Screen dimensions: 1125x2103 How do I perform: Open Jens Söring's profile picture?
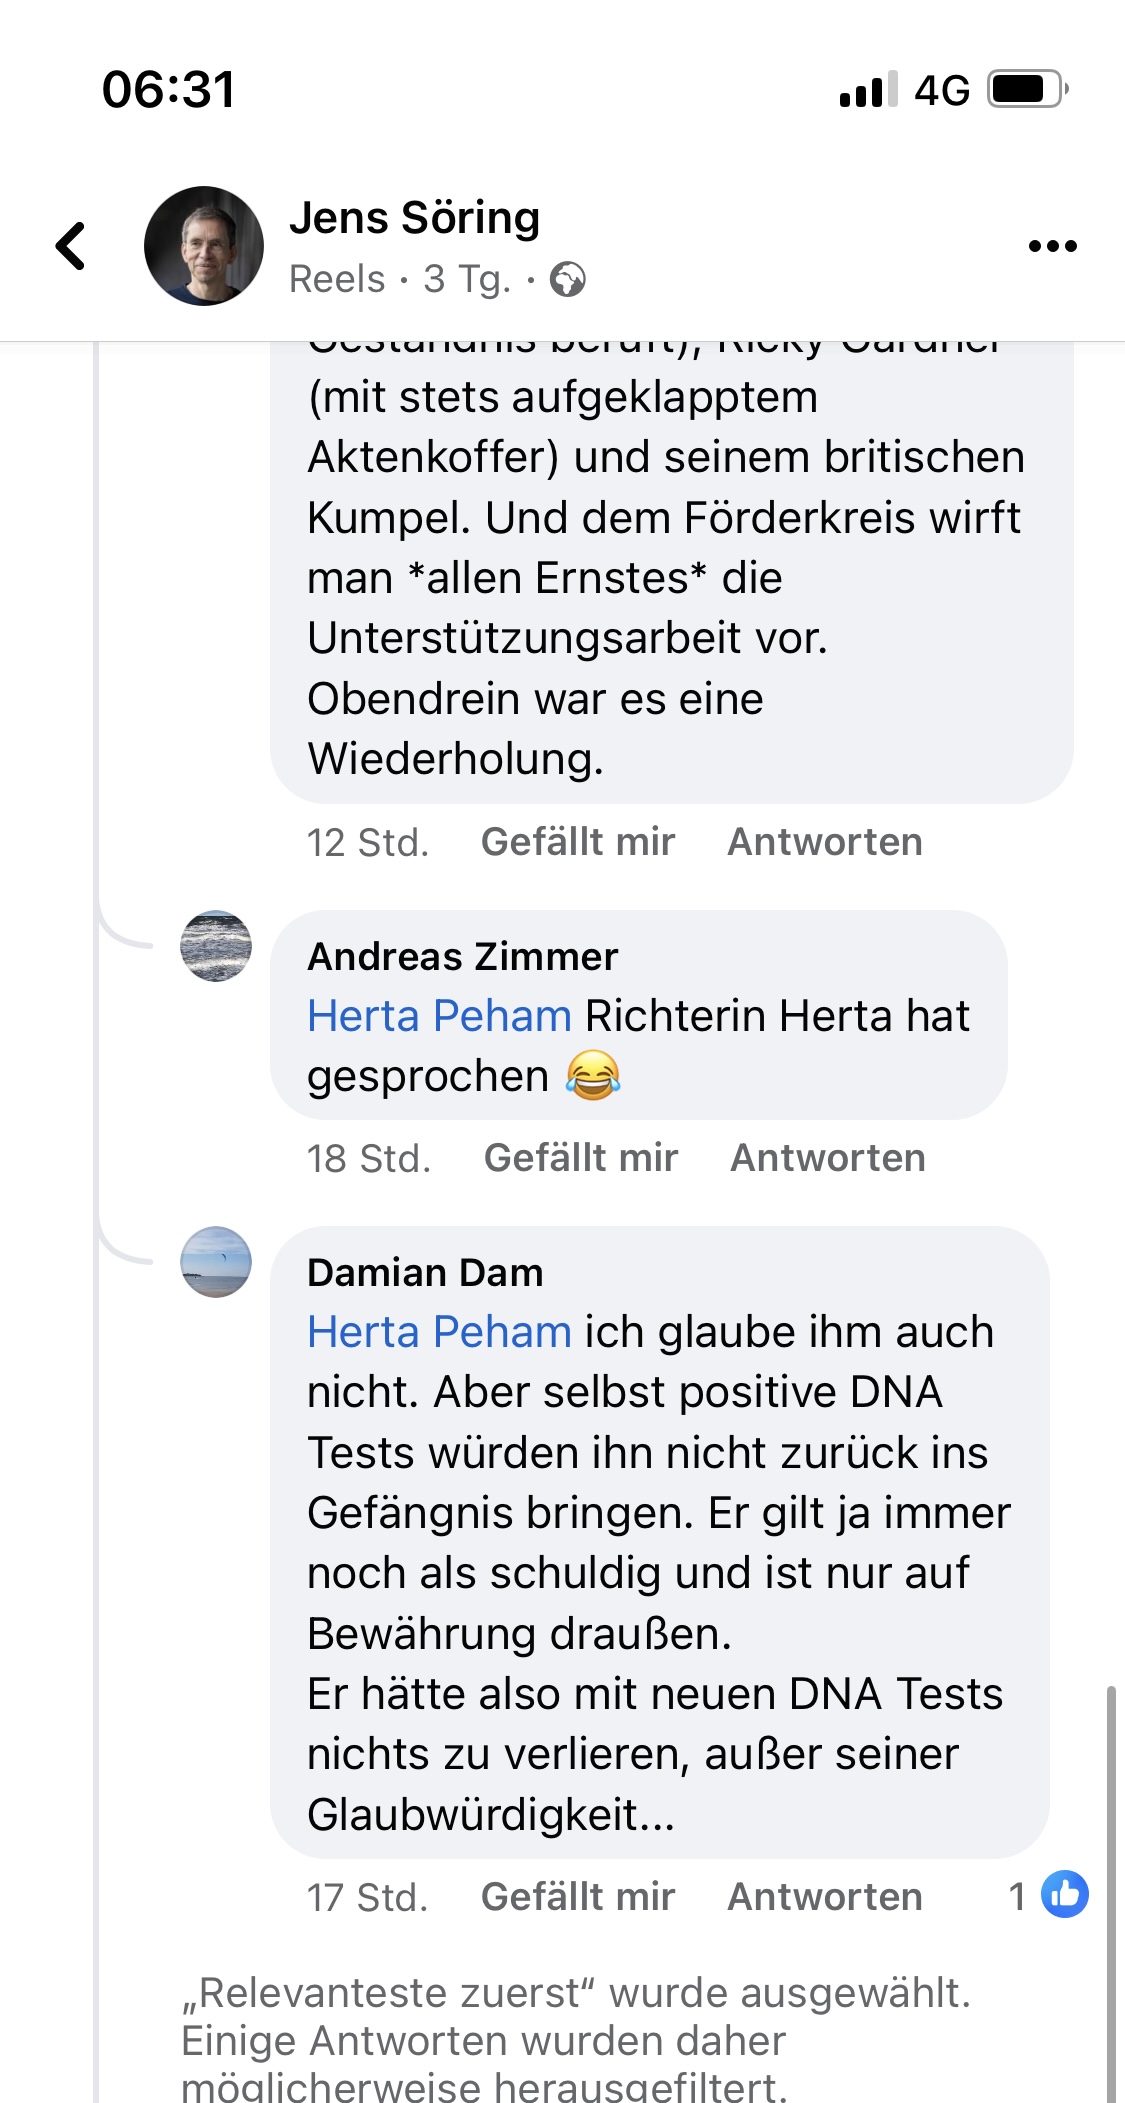[x=204, y=246]
